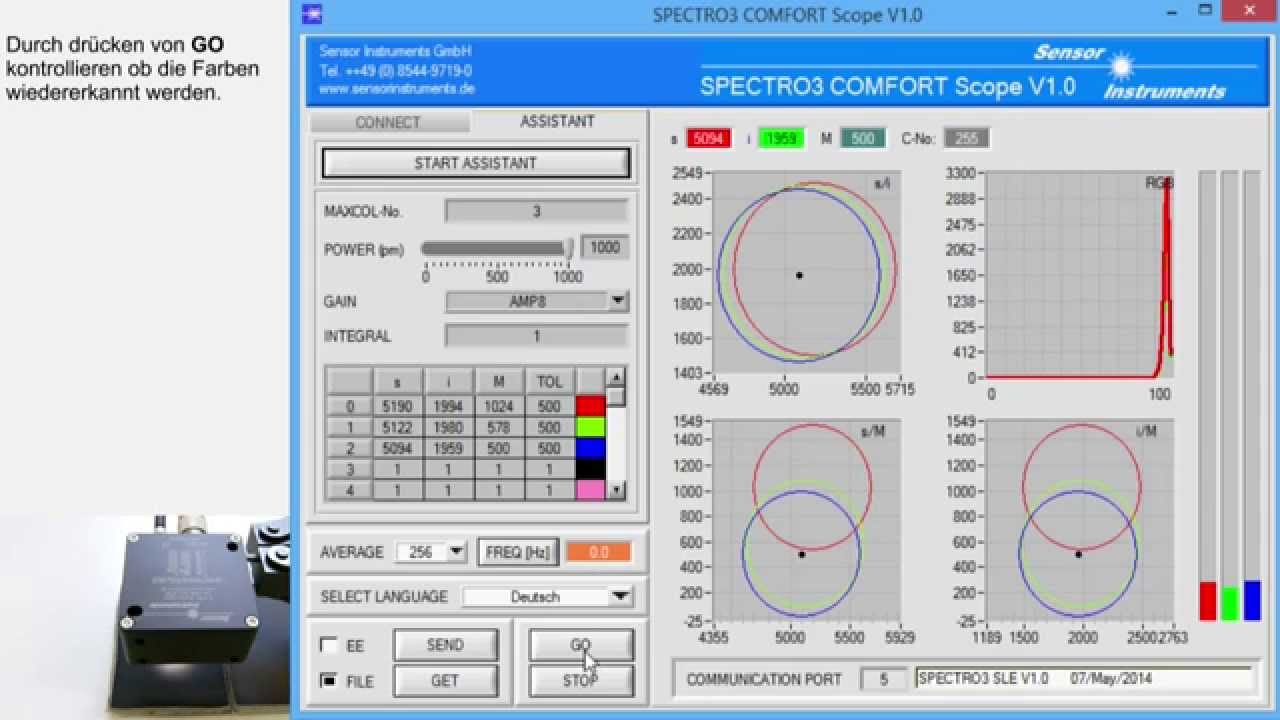Click the INTEGRAL value field
The width and height of the screenshot is (1280, 720).
[x=536, y=336]
